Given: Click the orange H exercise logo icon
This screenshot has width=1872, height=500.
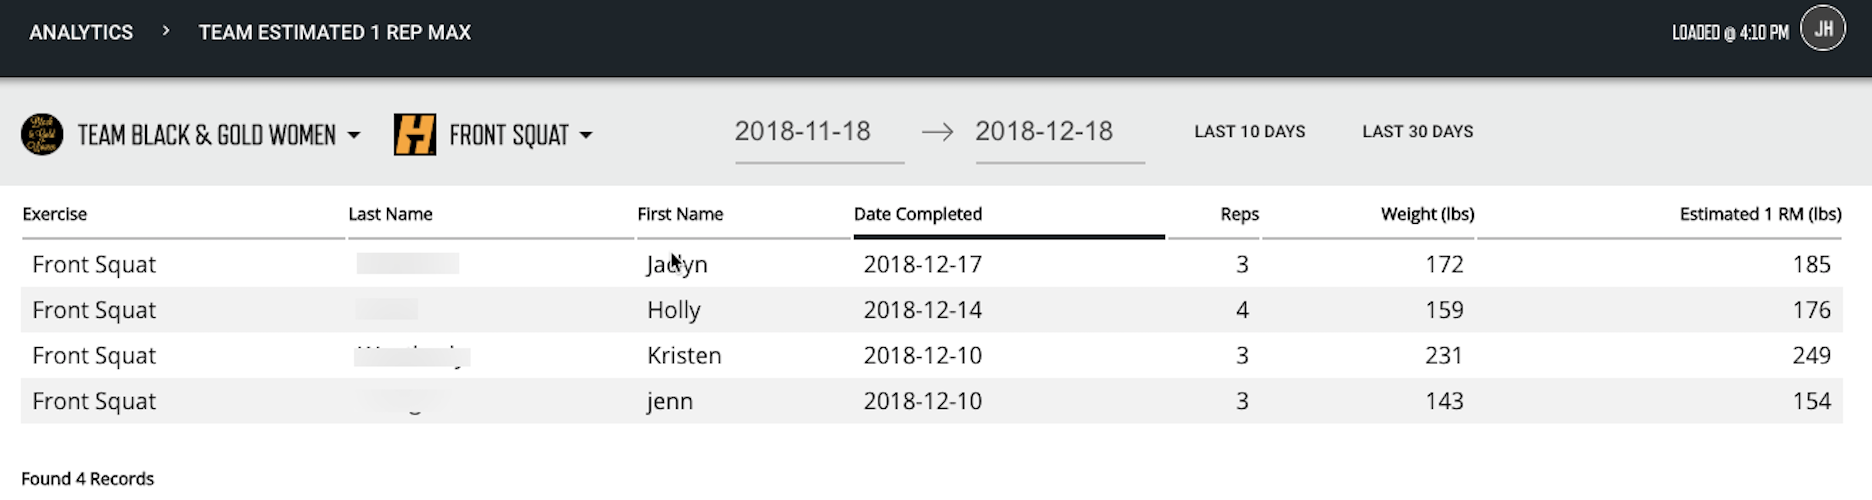Looking at the screenshot, I should tap(415, 134).
